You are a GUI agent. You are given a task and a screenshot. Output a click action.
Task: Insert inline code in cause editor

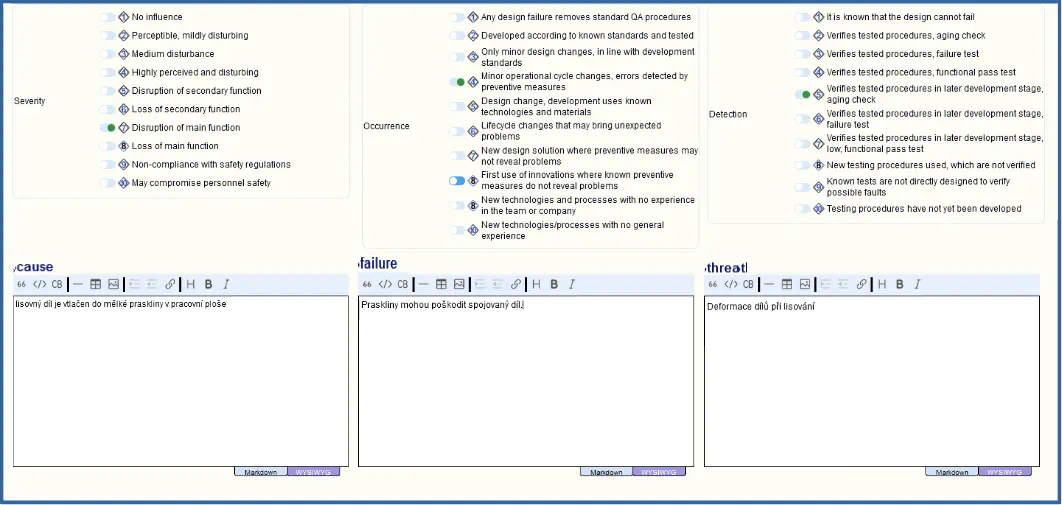coord(39,284)
